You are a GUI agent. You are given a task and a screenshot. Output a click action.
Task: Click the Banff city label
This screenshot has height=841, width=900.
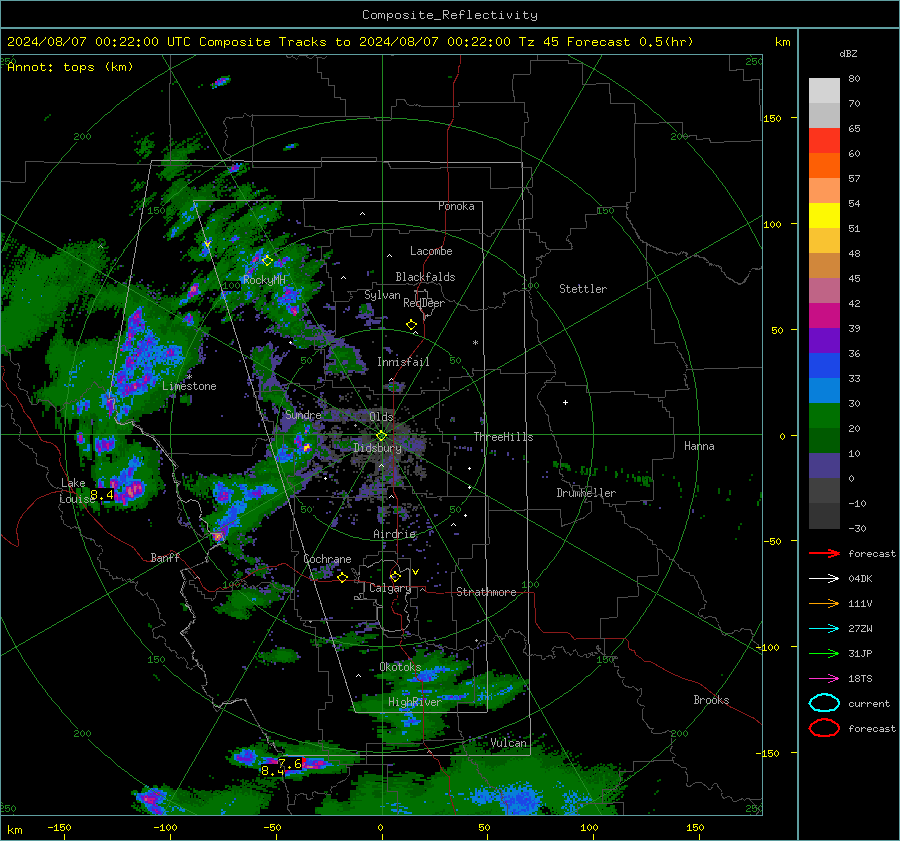pos(165,557)
